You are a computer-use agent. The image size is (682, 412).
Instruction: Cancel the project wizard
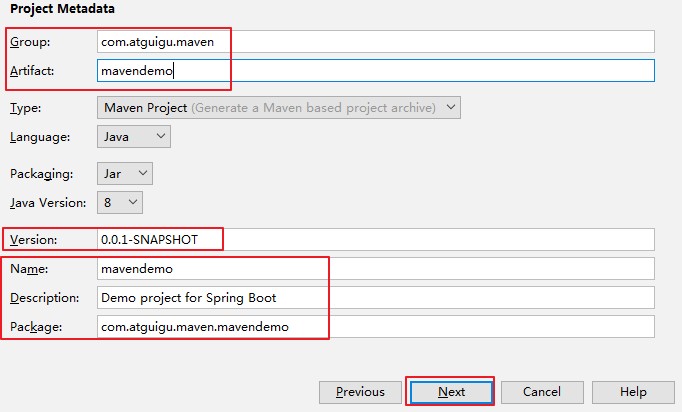coord(542,392)
